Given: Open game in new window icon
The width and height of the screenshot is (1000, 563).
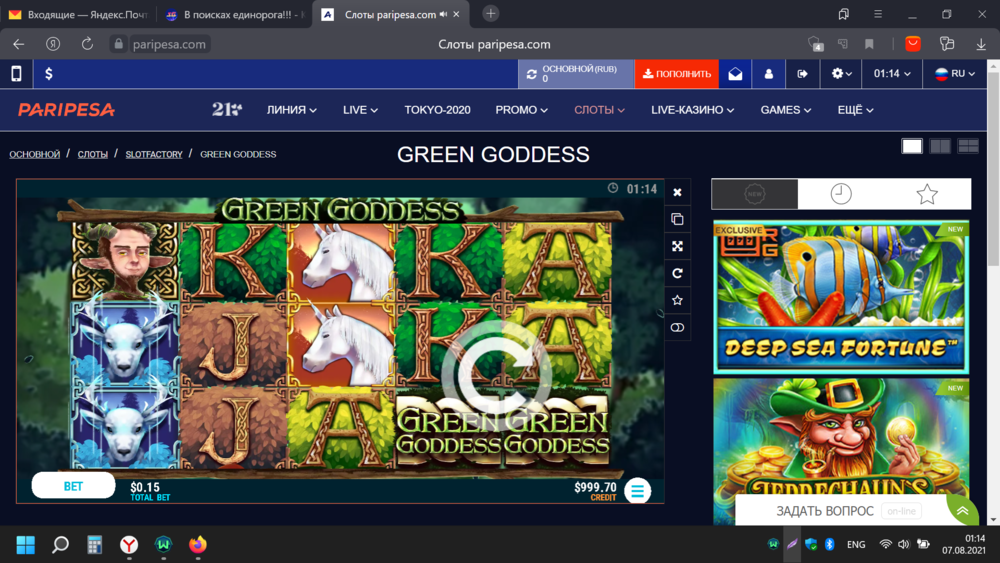Looking at the screenshot, I should tap(677, 219).
